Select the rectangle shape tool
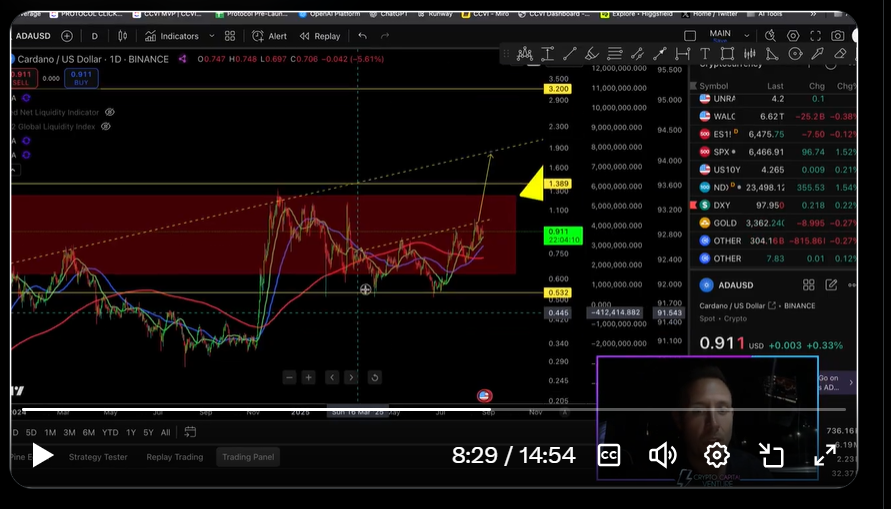The image size is (891, 509). 727,54
